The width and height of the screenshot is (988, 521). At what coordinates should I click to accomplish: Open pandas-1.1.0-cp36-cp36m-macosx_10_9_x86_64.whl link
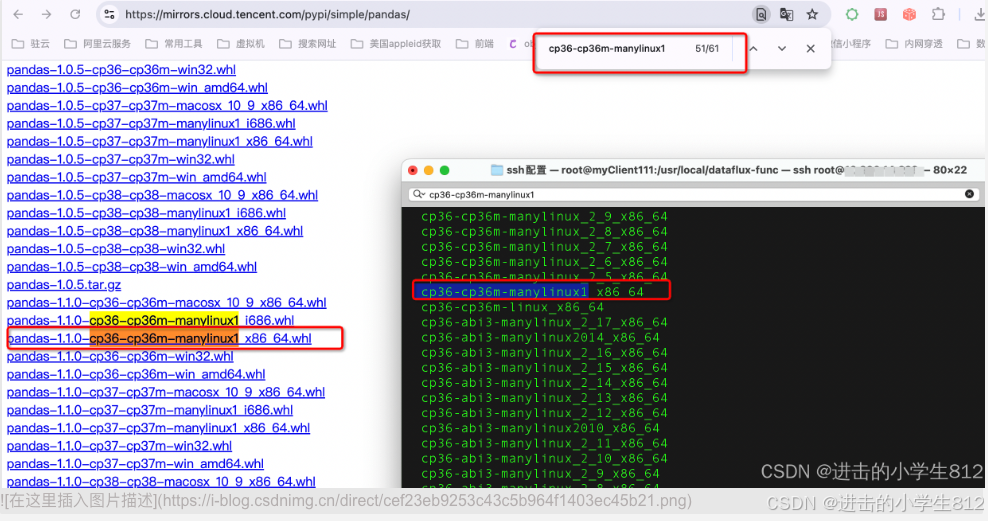[x=166, y=302]
